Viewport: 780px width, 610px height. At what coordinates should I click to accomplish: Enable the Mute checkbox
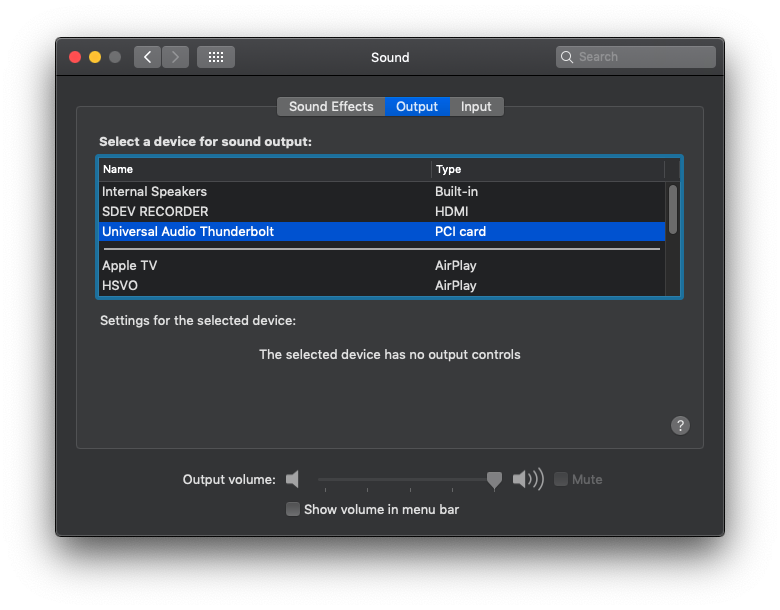[561, 479]
